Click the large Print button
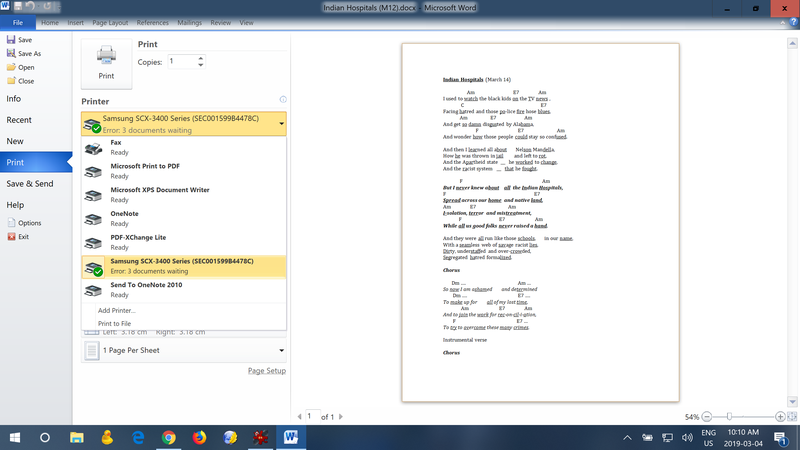The width and height of the screenshot is (800, 450). 106,63
